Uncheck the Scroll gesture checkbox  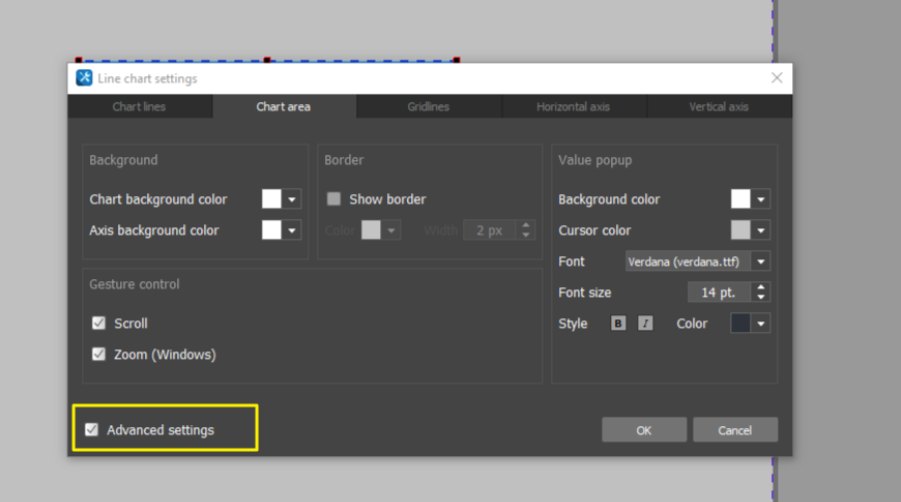99,323
